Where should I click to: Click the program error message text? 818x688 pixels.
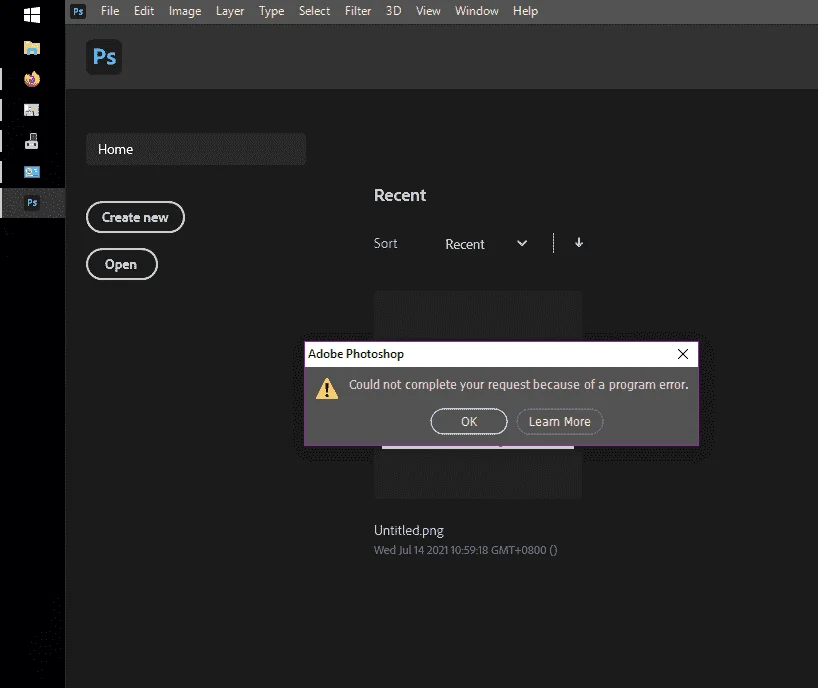click(x=519, y=385)
